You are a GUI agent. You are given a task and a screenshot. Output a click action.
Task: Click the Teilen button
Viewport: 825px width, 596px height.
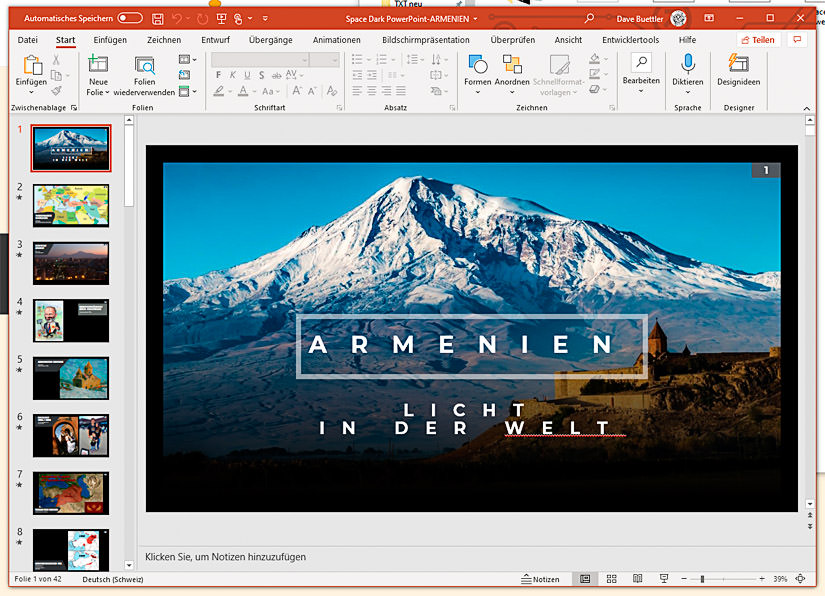click(758, 40)
